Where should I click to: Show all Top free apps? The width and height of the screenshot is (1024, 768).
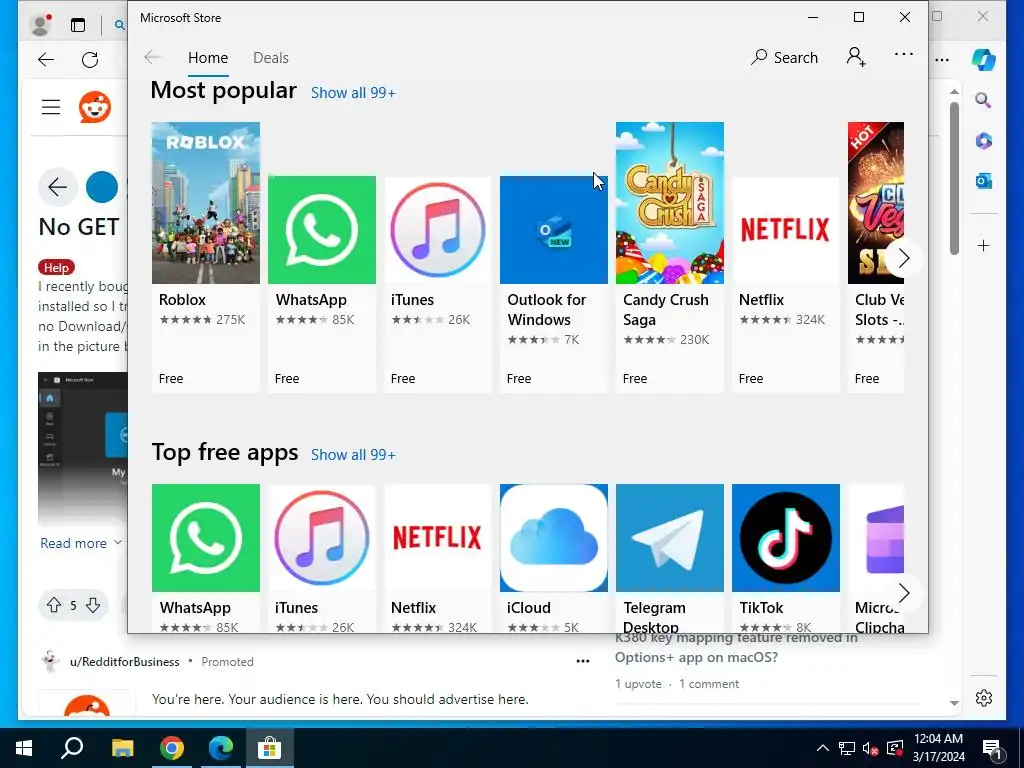point(353,455)
